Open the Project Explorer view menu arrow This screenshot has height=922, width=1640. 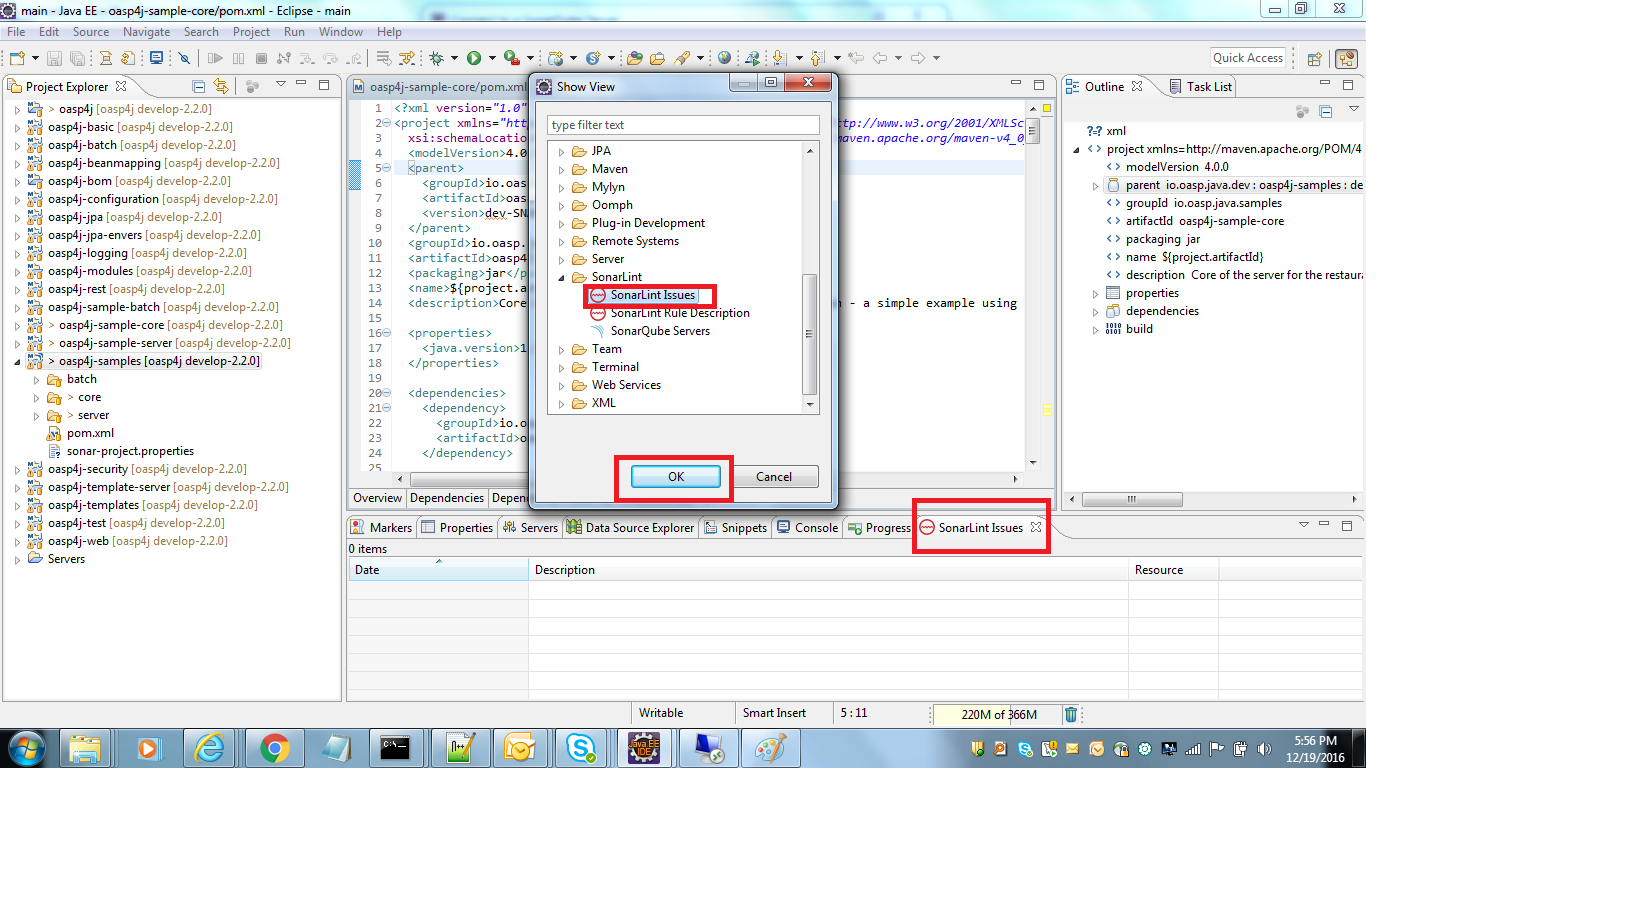[281, 85]
